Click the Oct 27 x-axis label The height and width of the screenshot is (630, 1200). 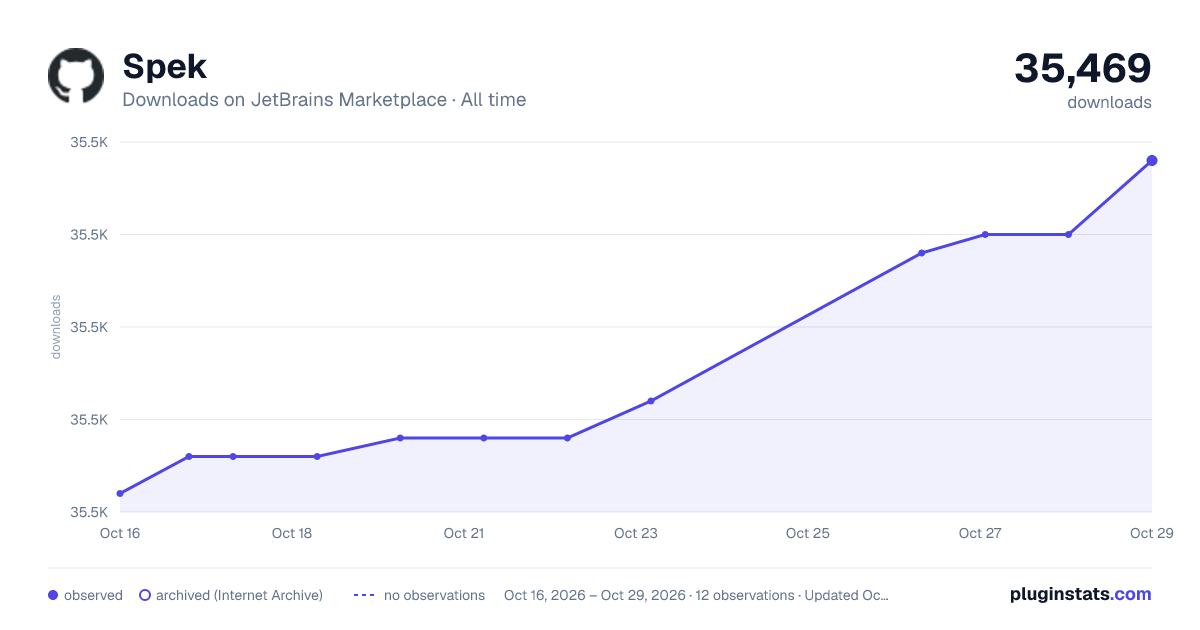click(x=980, y=533)
